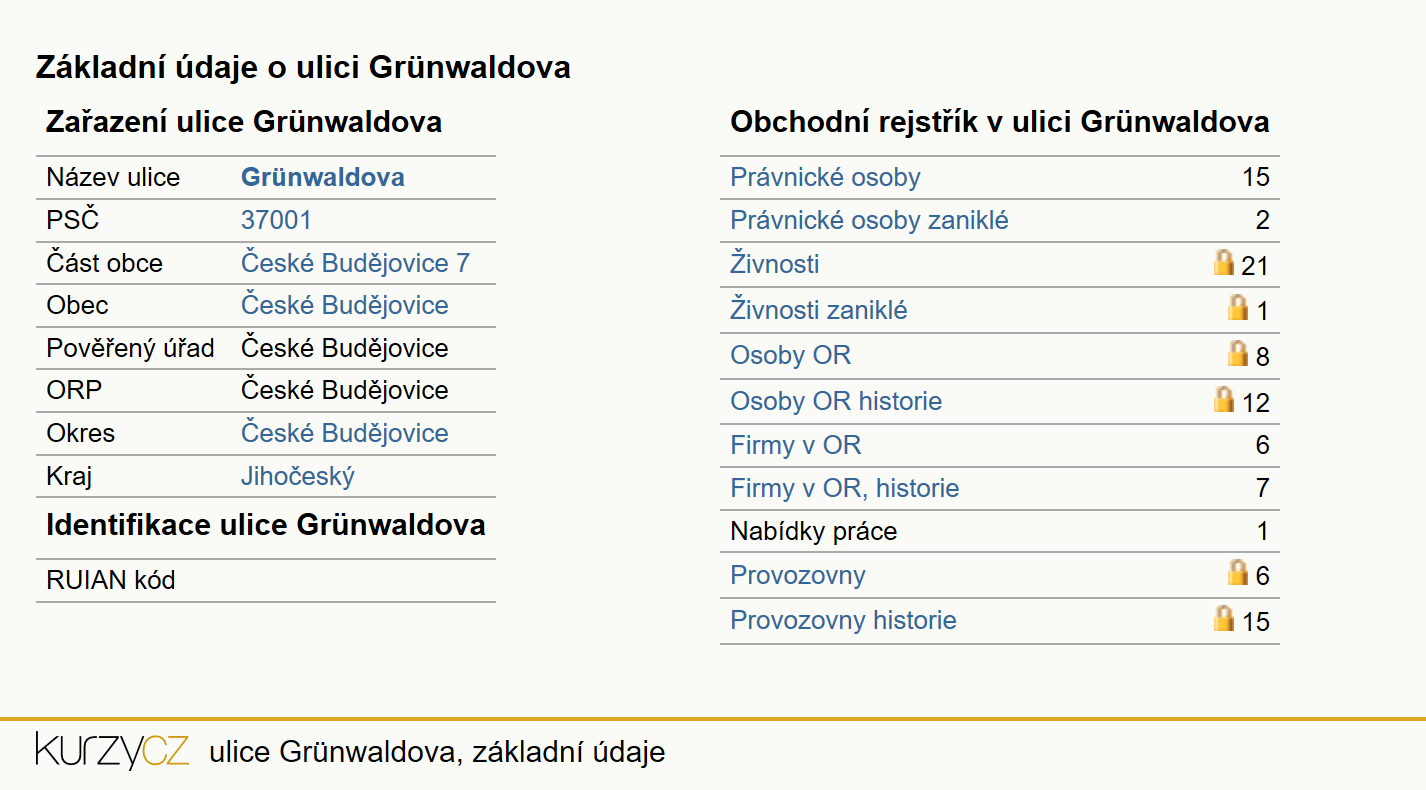Click the kurzy.cz logo in the footer
Image resolution: width=1426 pixels, height=790 pixels.
pyautogui.click(x=112, y=751)
